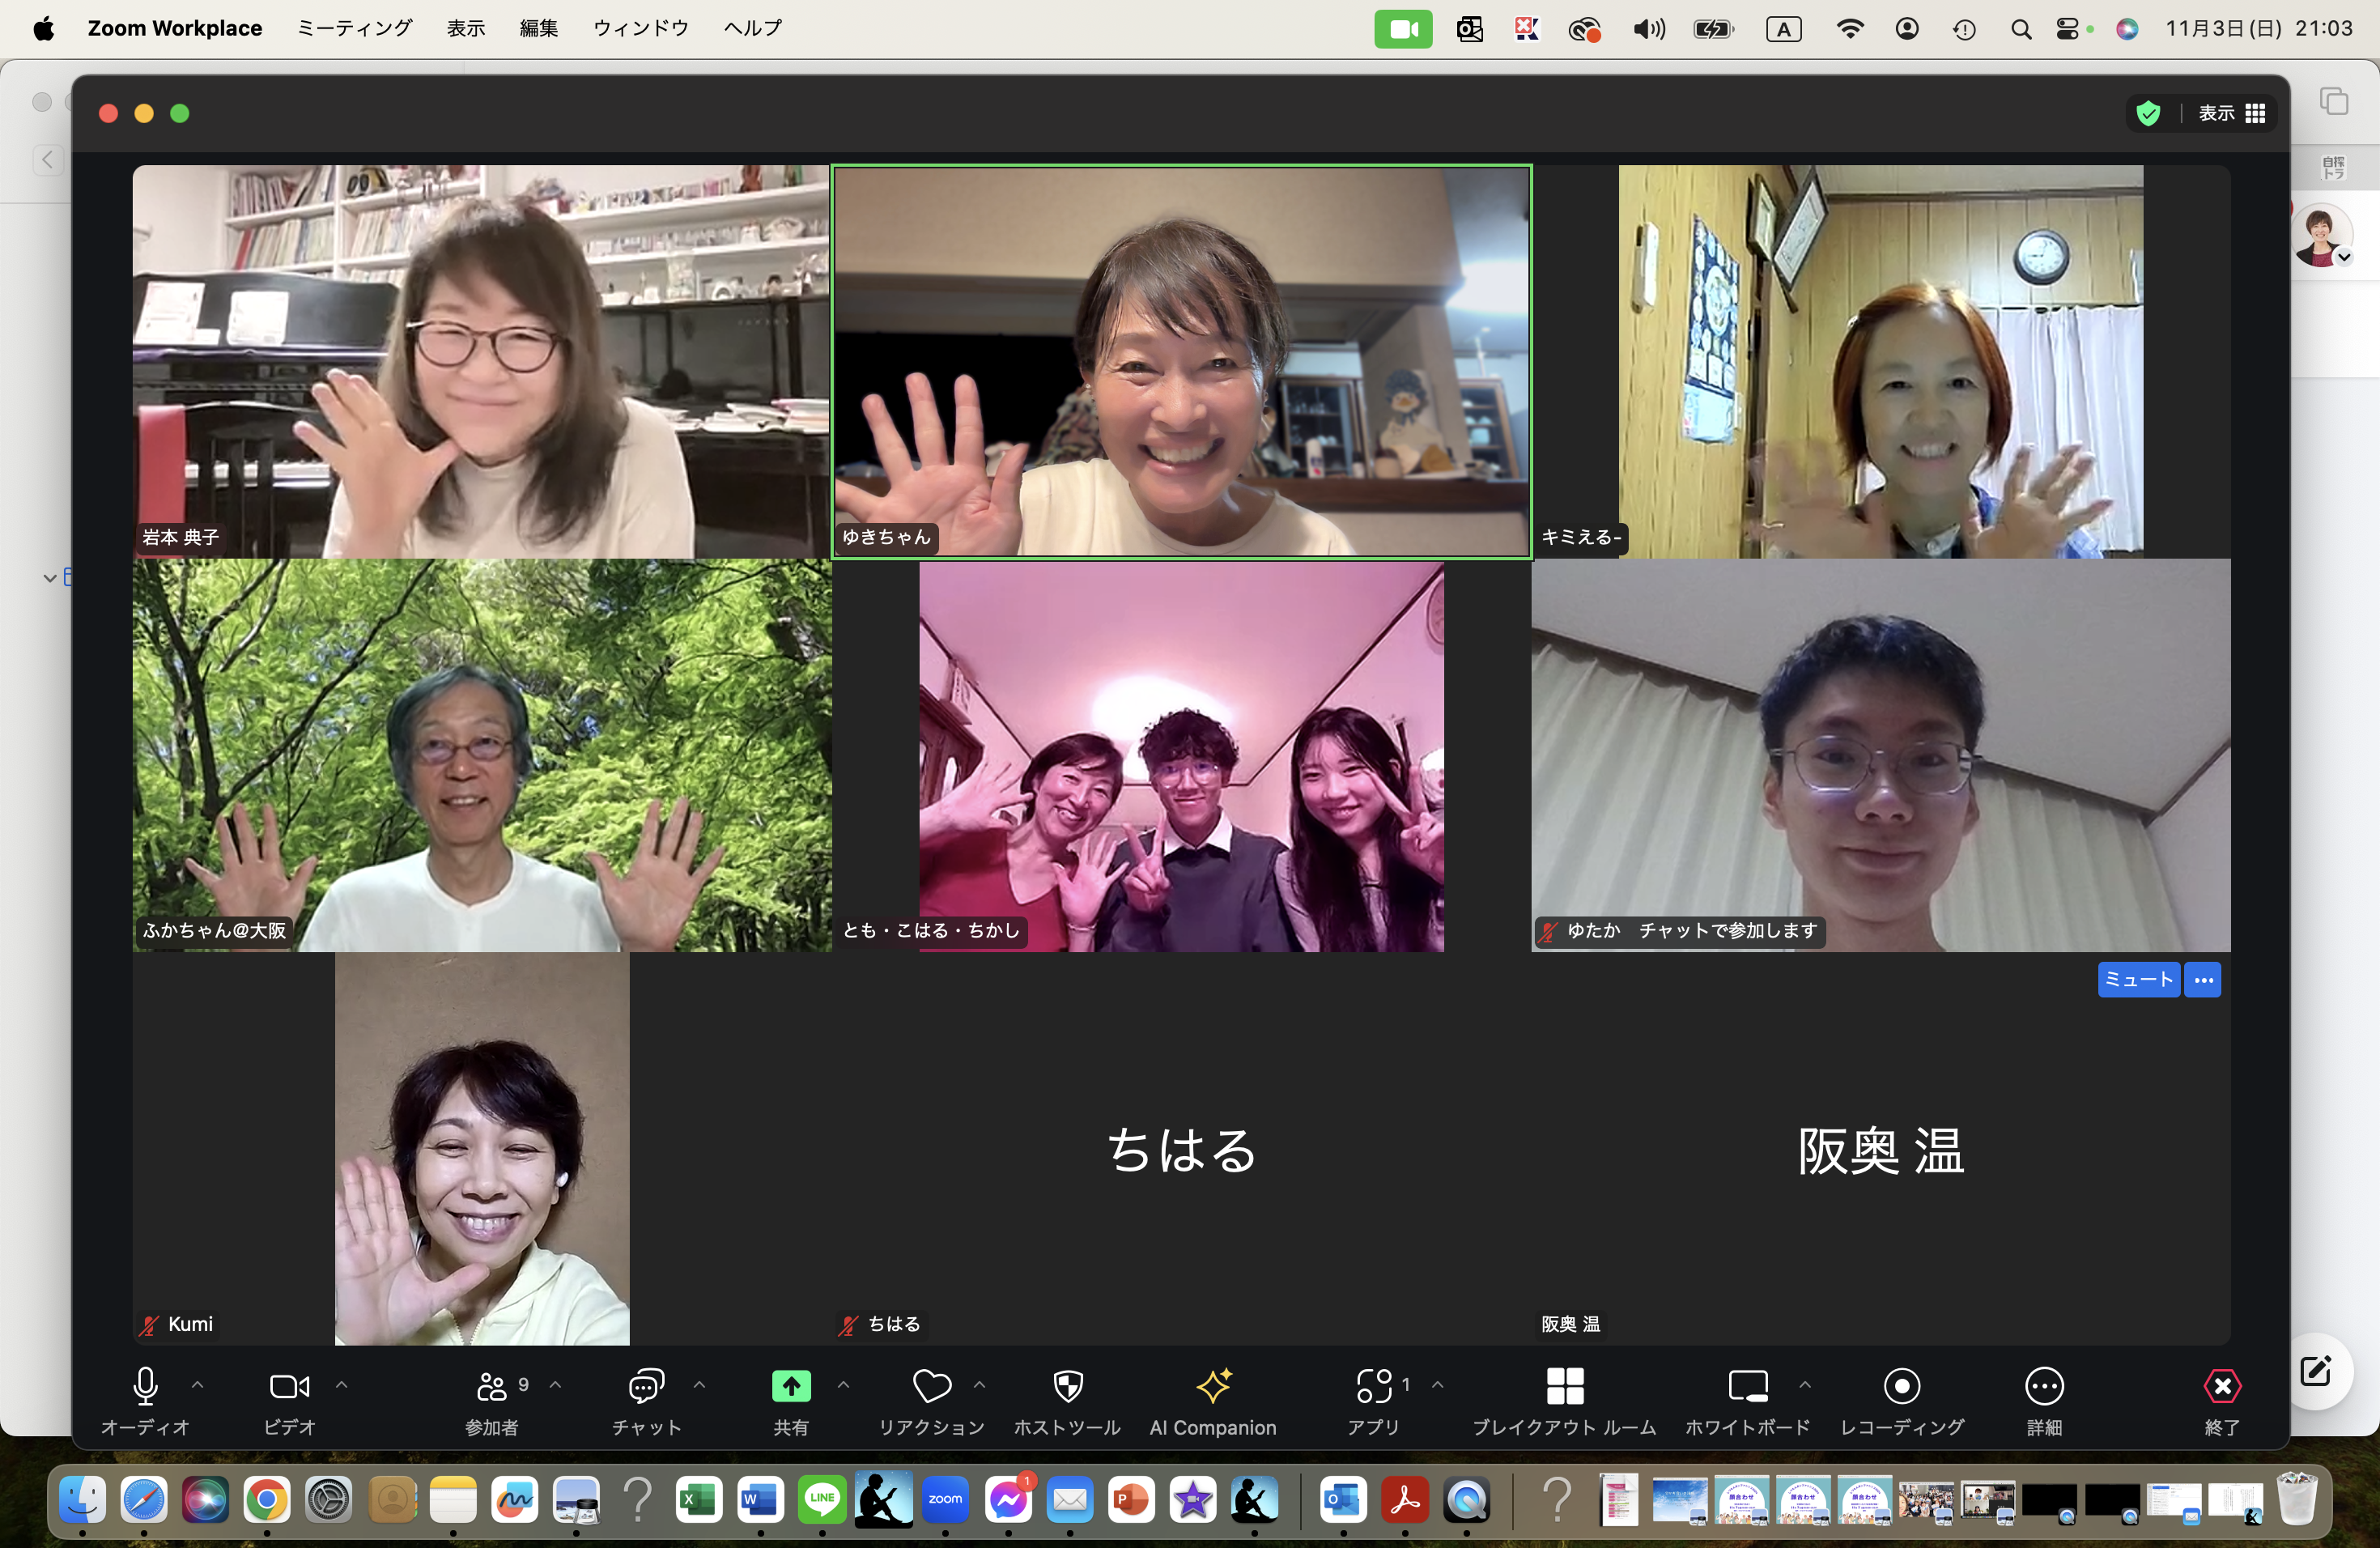Expand the video options chevron

point(342,1385)
